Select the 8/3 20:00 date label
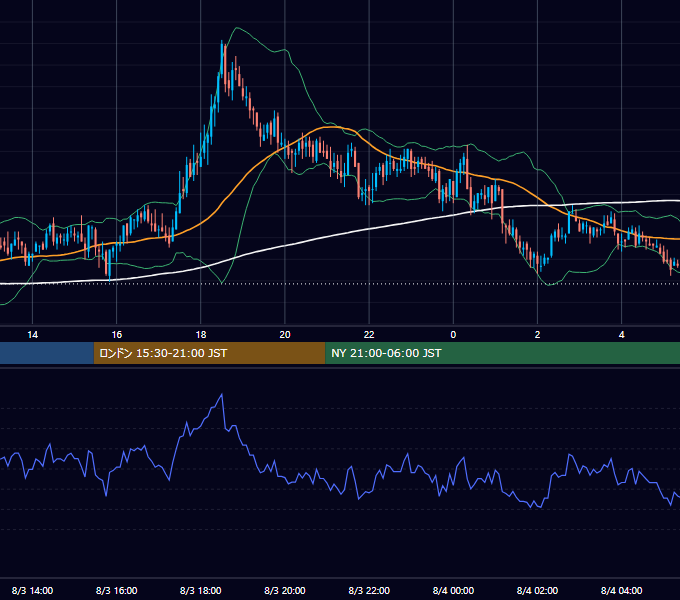Image resolution: width=680 pixels, height=600 pixels. click(x=285, y=590)
